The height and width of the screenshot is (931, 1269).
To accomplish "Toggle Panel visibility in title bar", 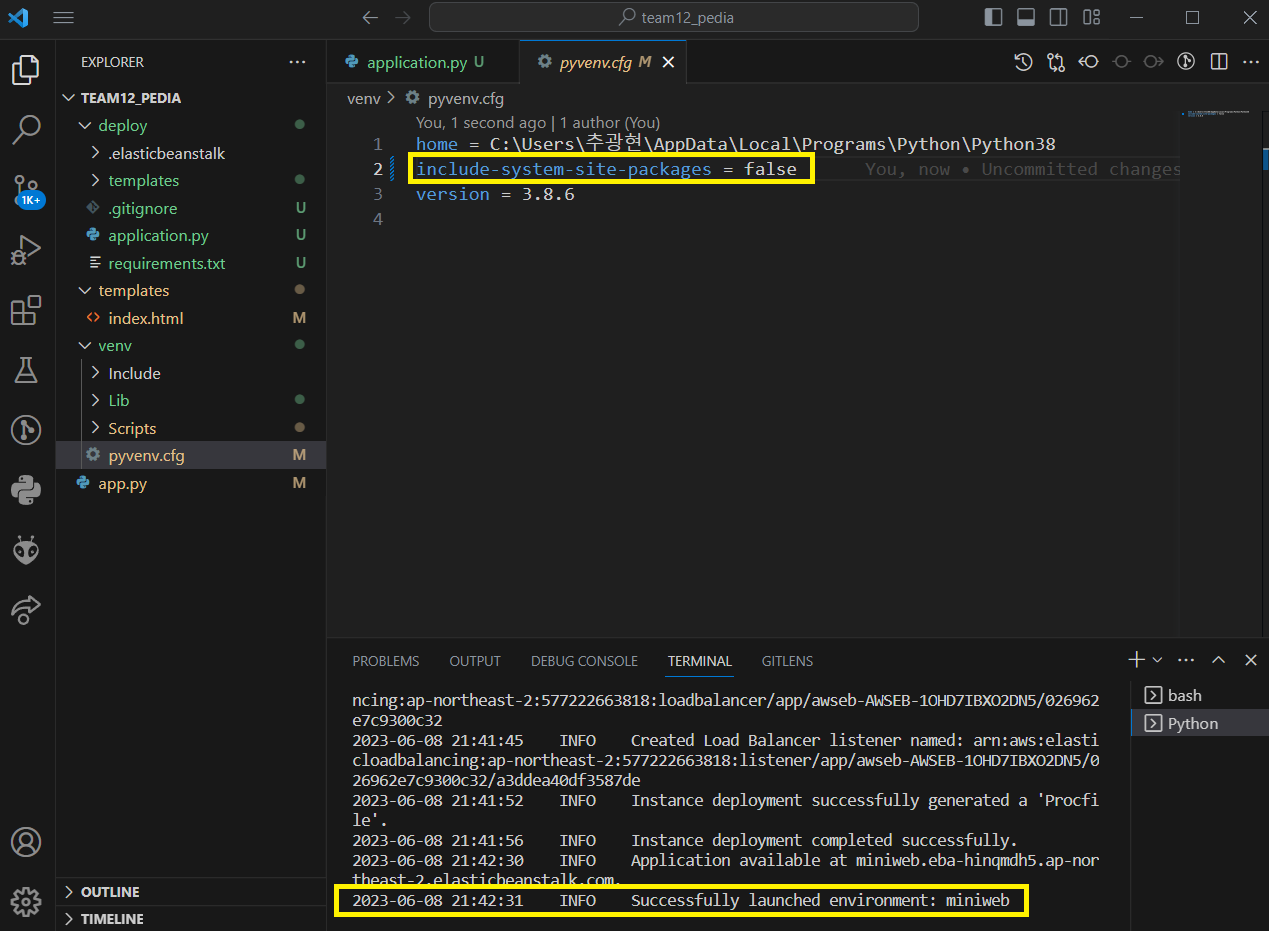I will pos(1025,18).
